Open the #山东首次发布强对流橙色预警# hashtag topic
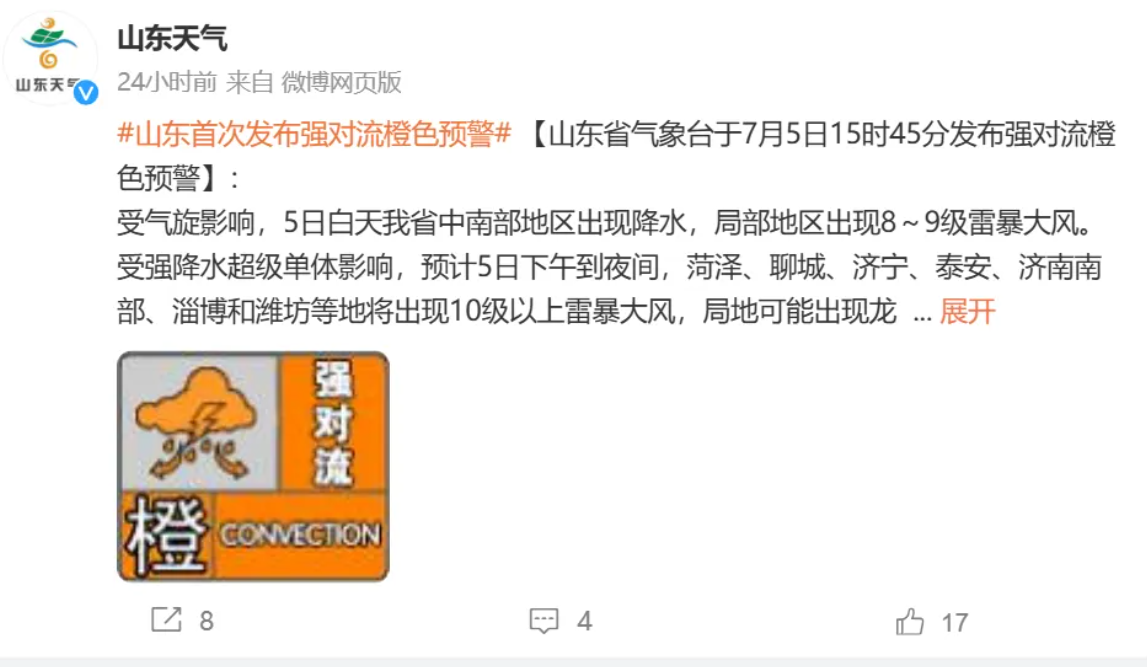 coord(314,134)
